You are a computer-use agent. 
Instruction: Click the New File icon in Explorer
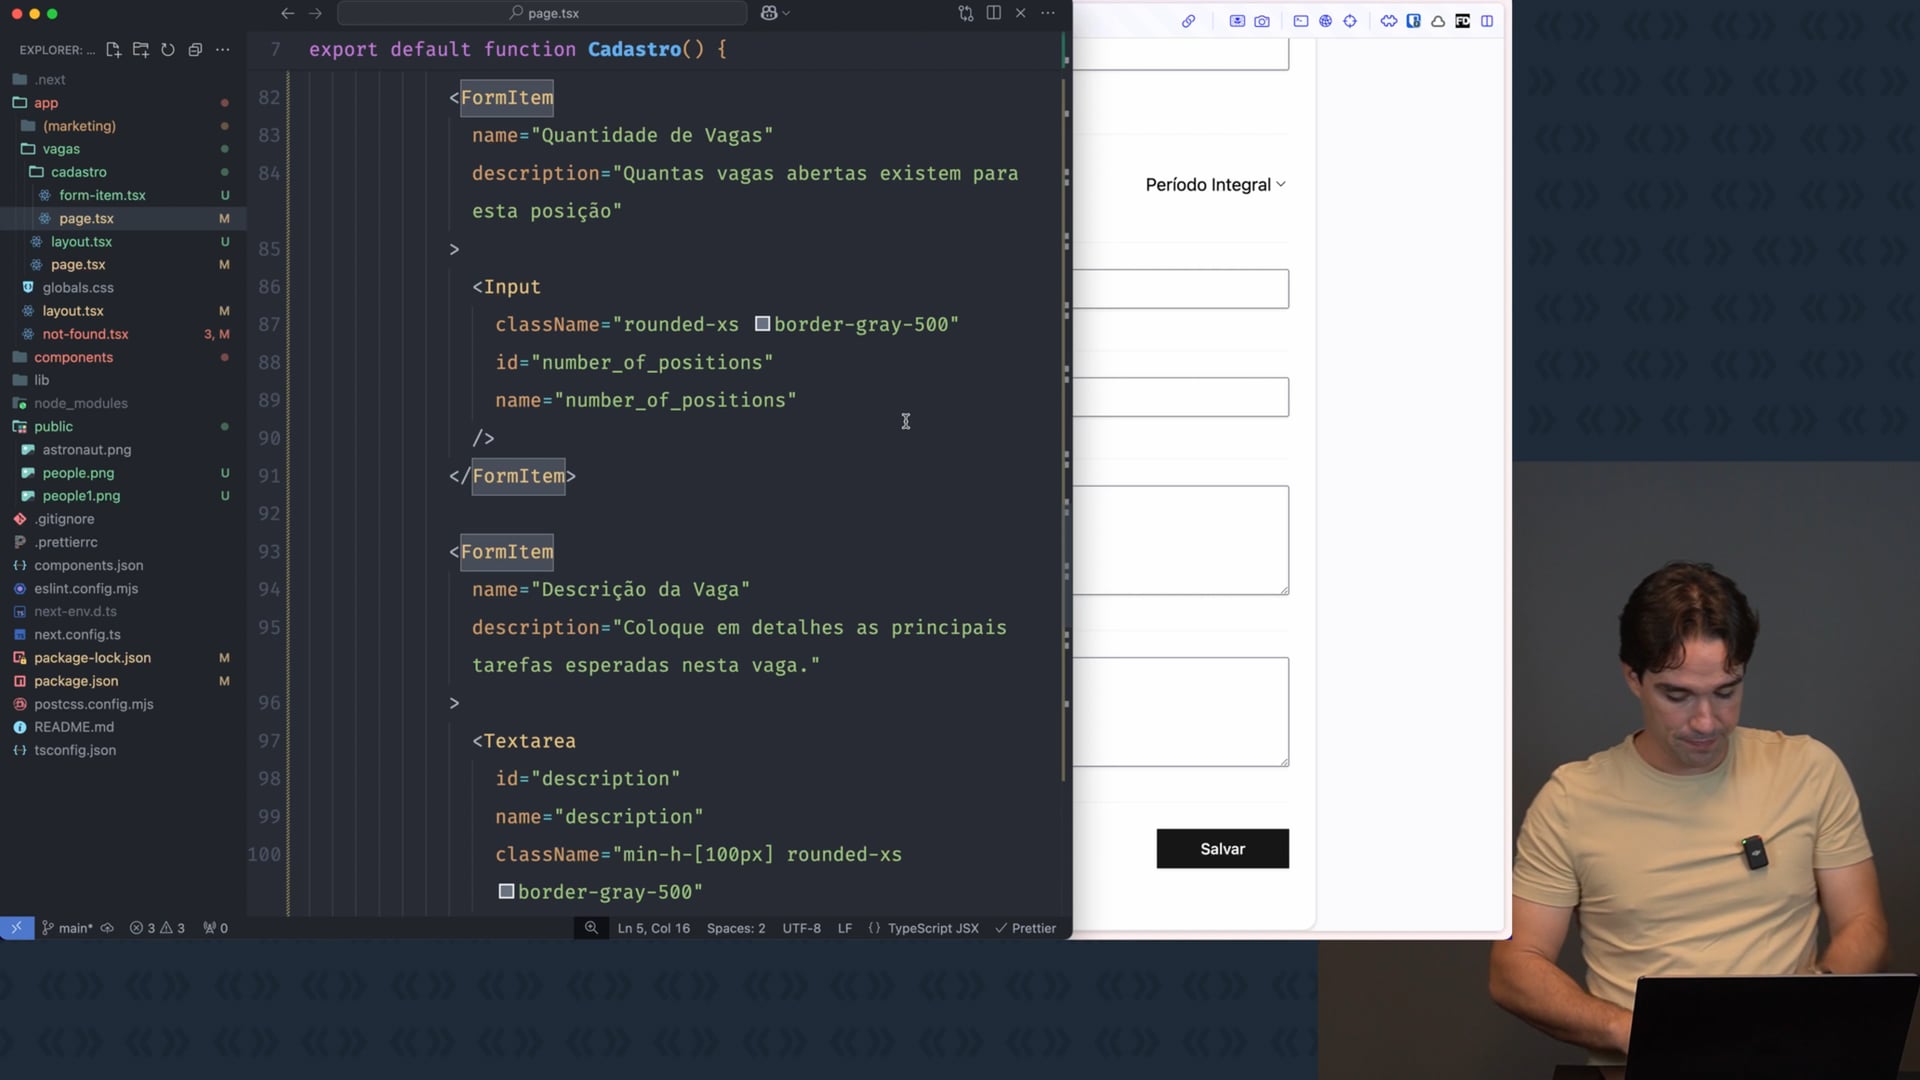tap(113, 49)
